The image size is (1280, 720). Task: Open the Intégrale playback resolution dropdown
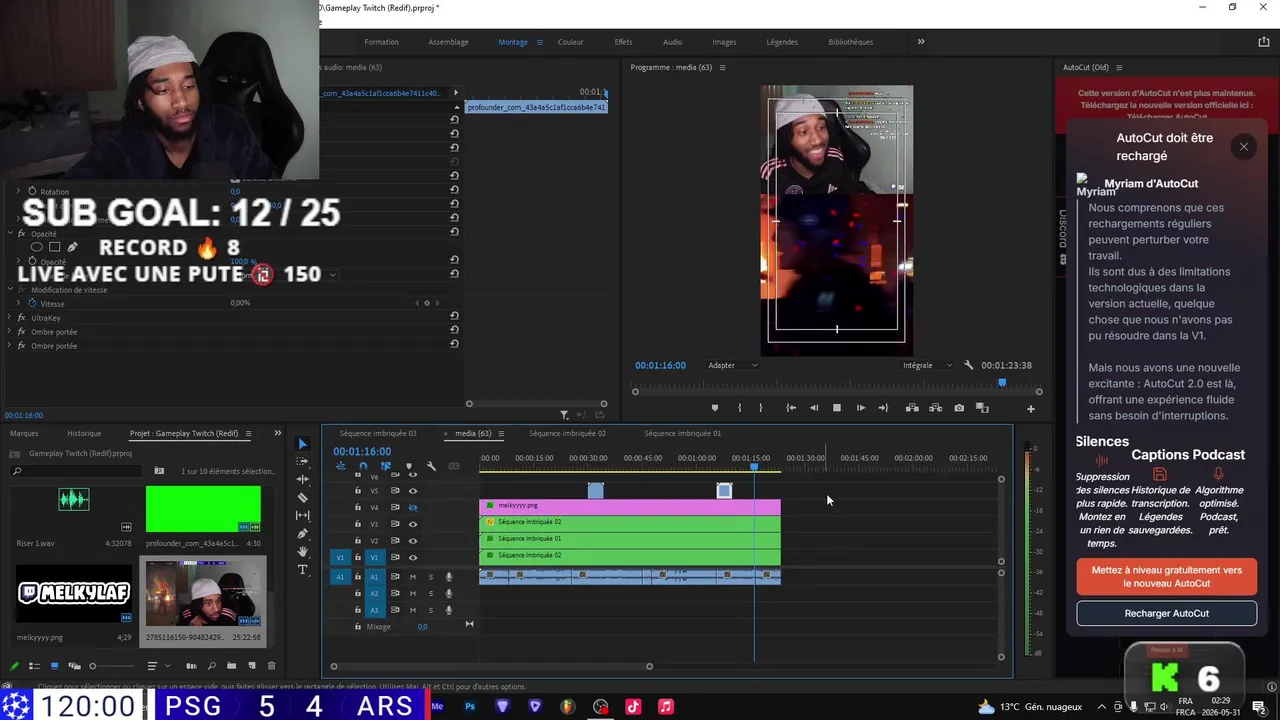pos(928,365)
